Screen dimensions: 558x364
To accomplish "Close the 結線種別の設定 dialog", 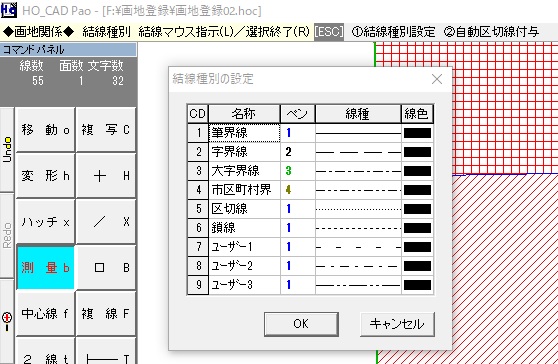I will [x=437, y=79].
